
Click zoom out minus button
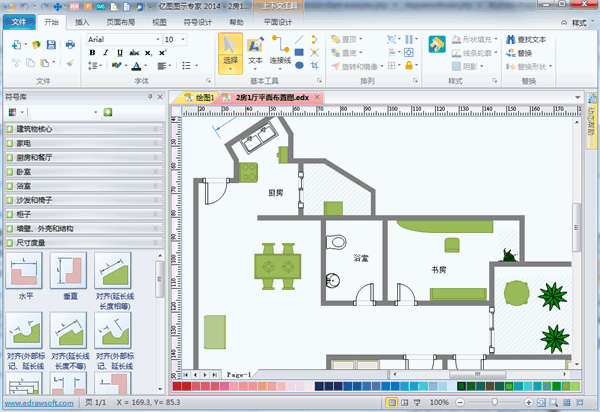[460, 402]
